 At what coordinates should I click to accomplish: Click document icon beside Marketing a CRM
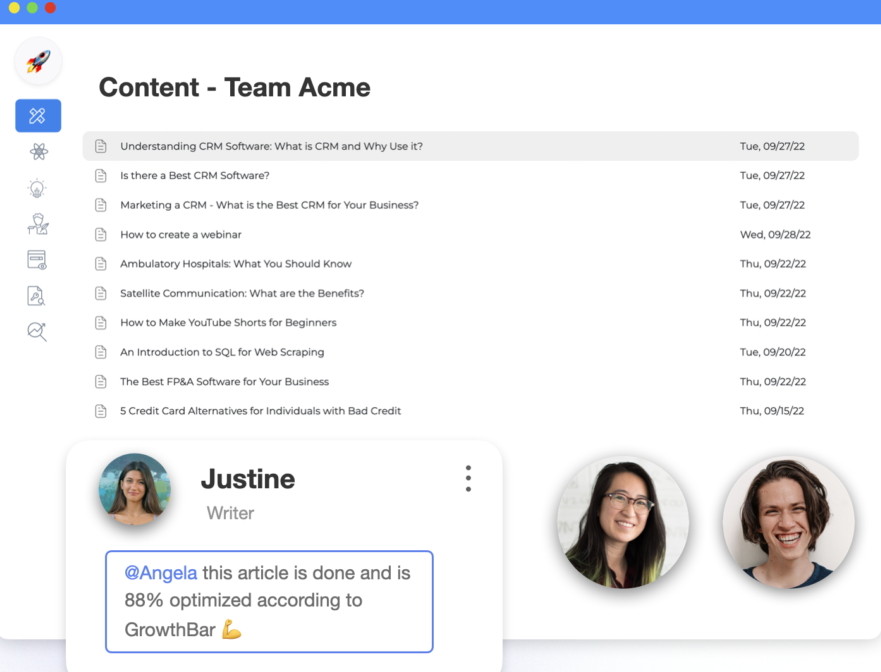click(x=101, y=205)
